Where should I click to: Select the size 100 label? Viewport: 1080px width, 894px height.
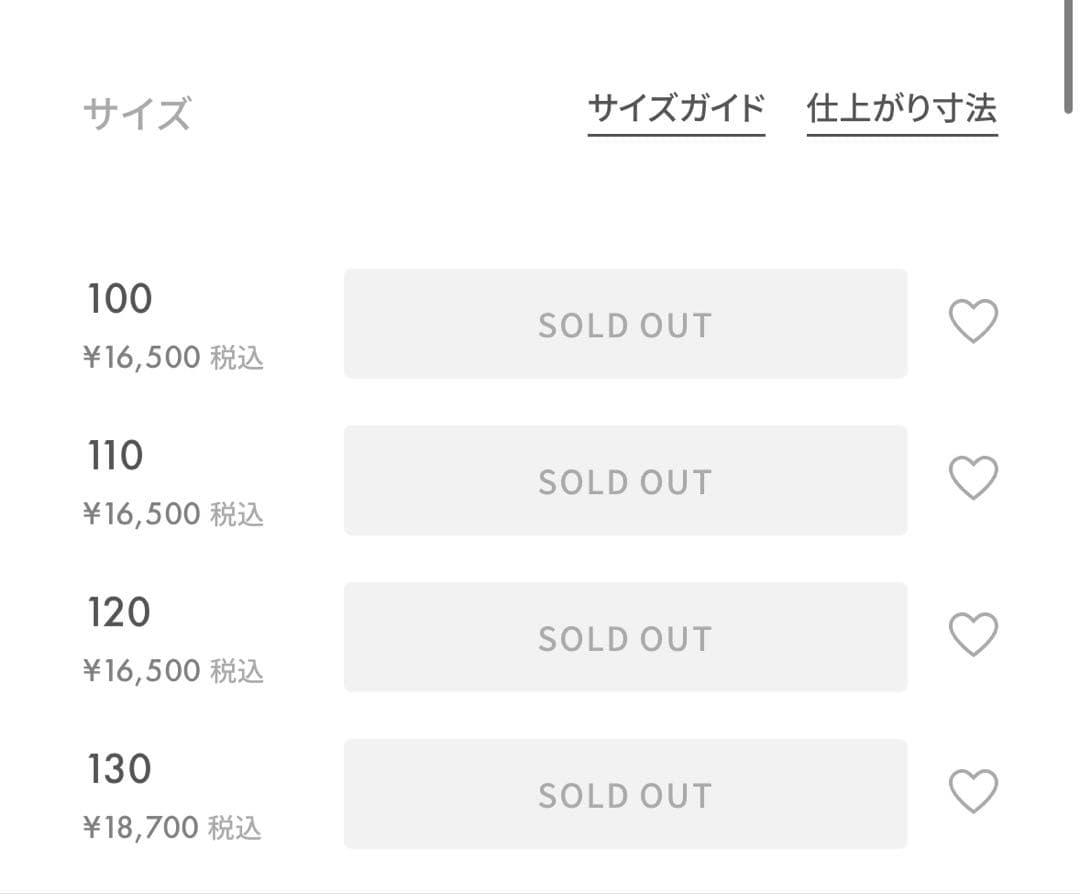click(120, 299)
